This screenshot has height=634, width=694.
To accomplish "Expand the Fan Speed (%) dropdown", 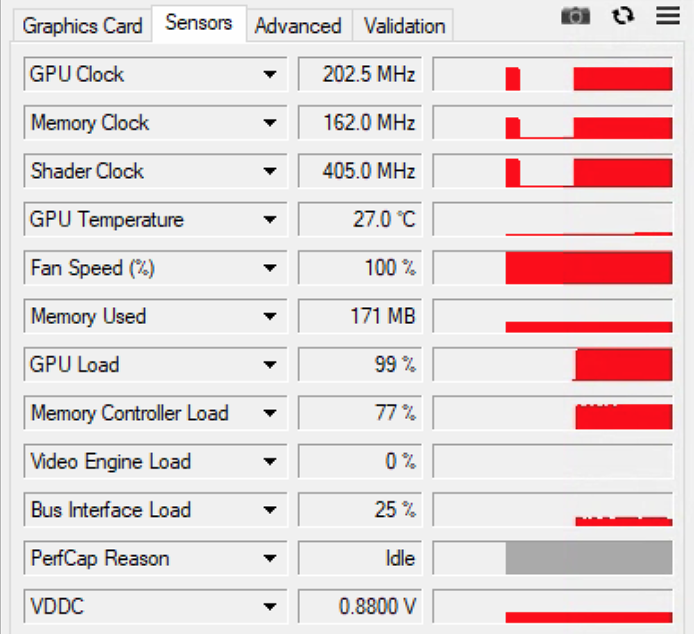I will [270, 268].
